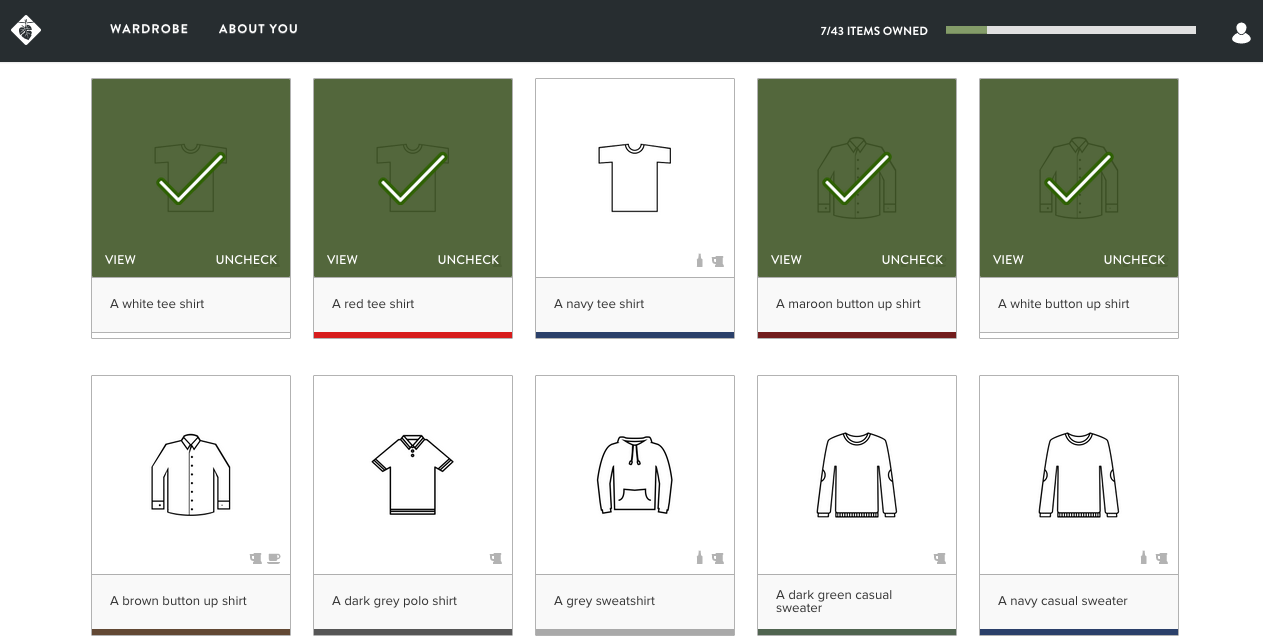Screen dimensions: 1263x643
Task: Select the navy tee shirt illustration
Action: [634, 177]
